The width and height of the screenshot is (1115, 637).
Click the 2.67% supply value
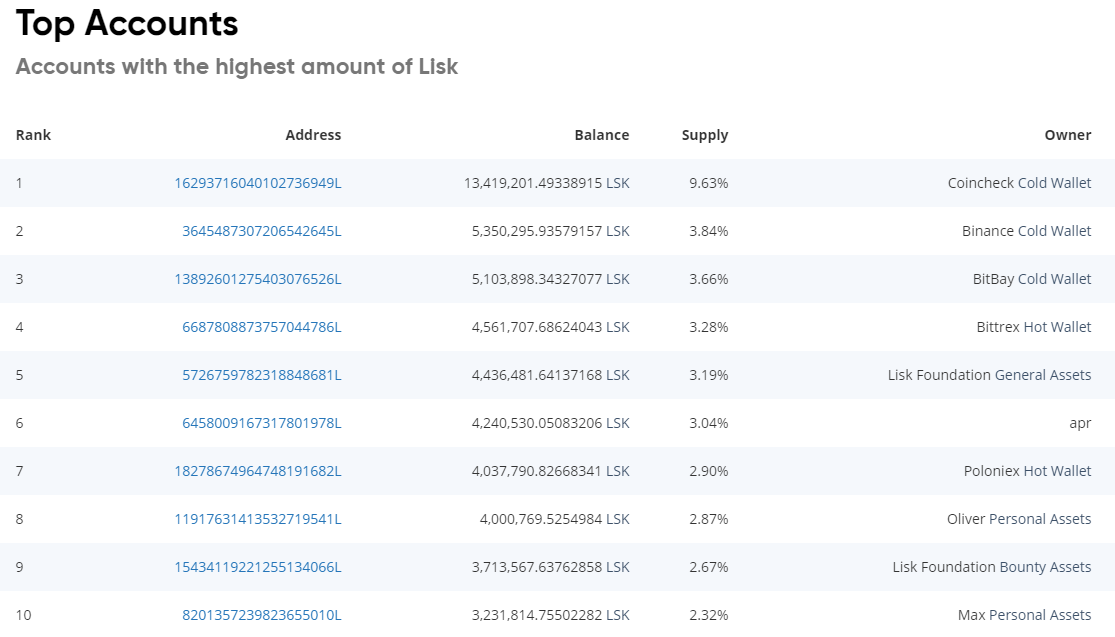tap(708, 567)
